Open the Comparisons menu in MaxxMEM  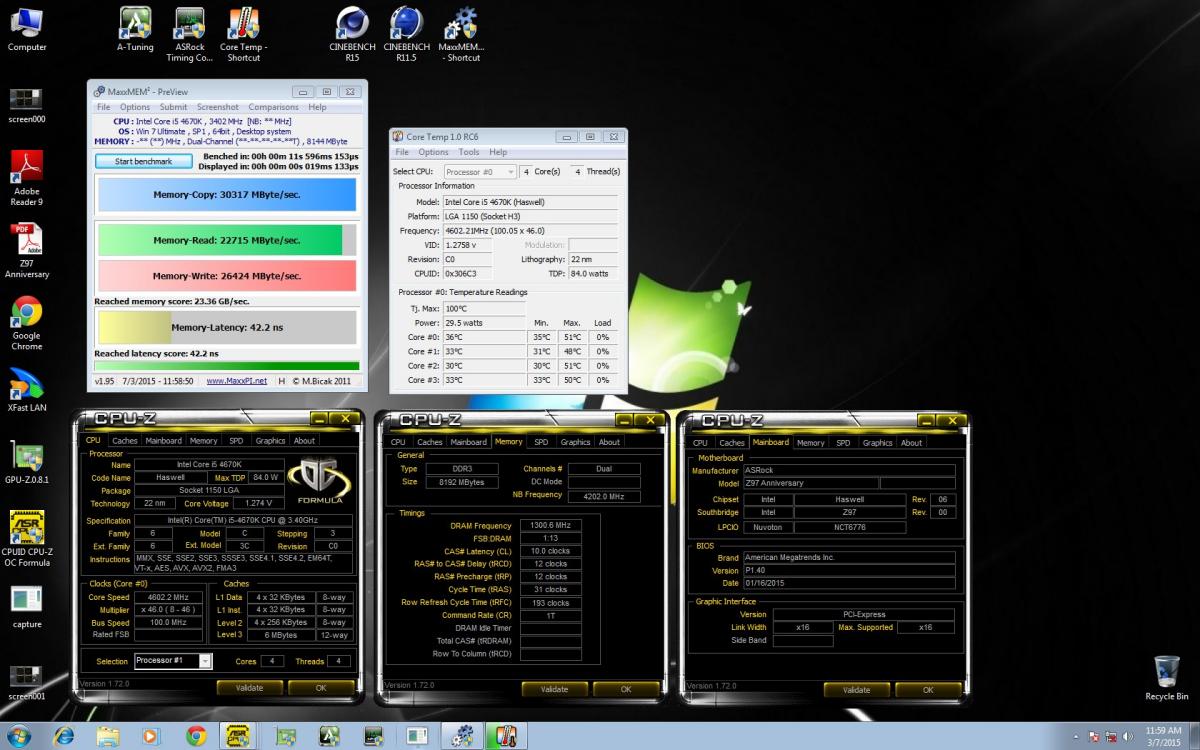[x=273, y=107]
